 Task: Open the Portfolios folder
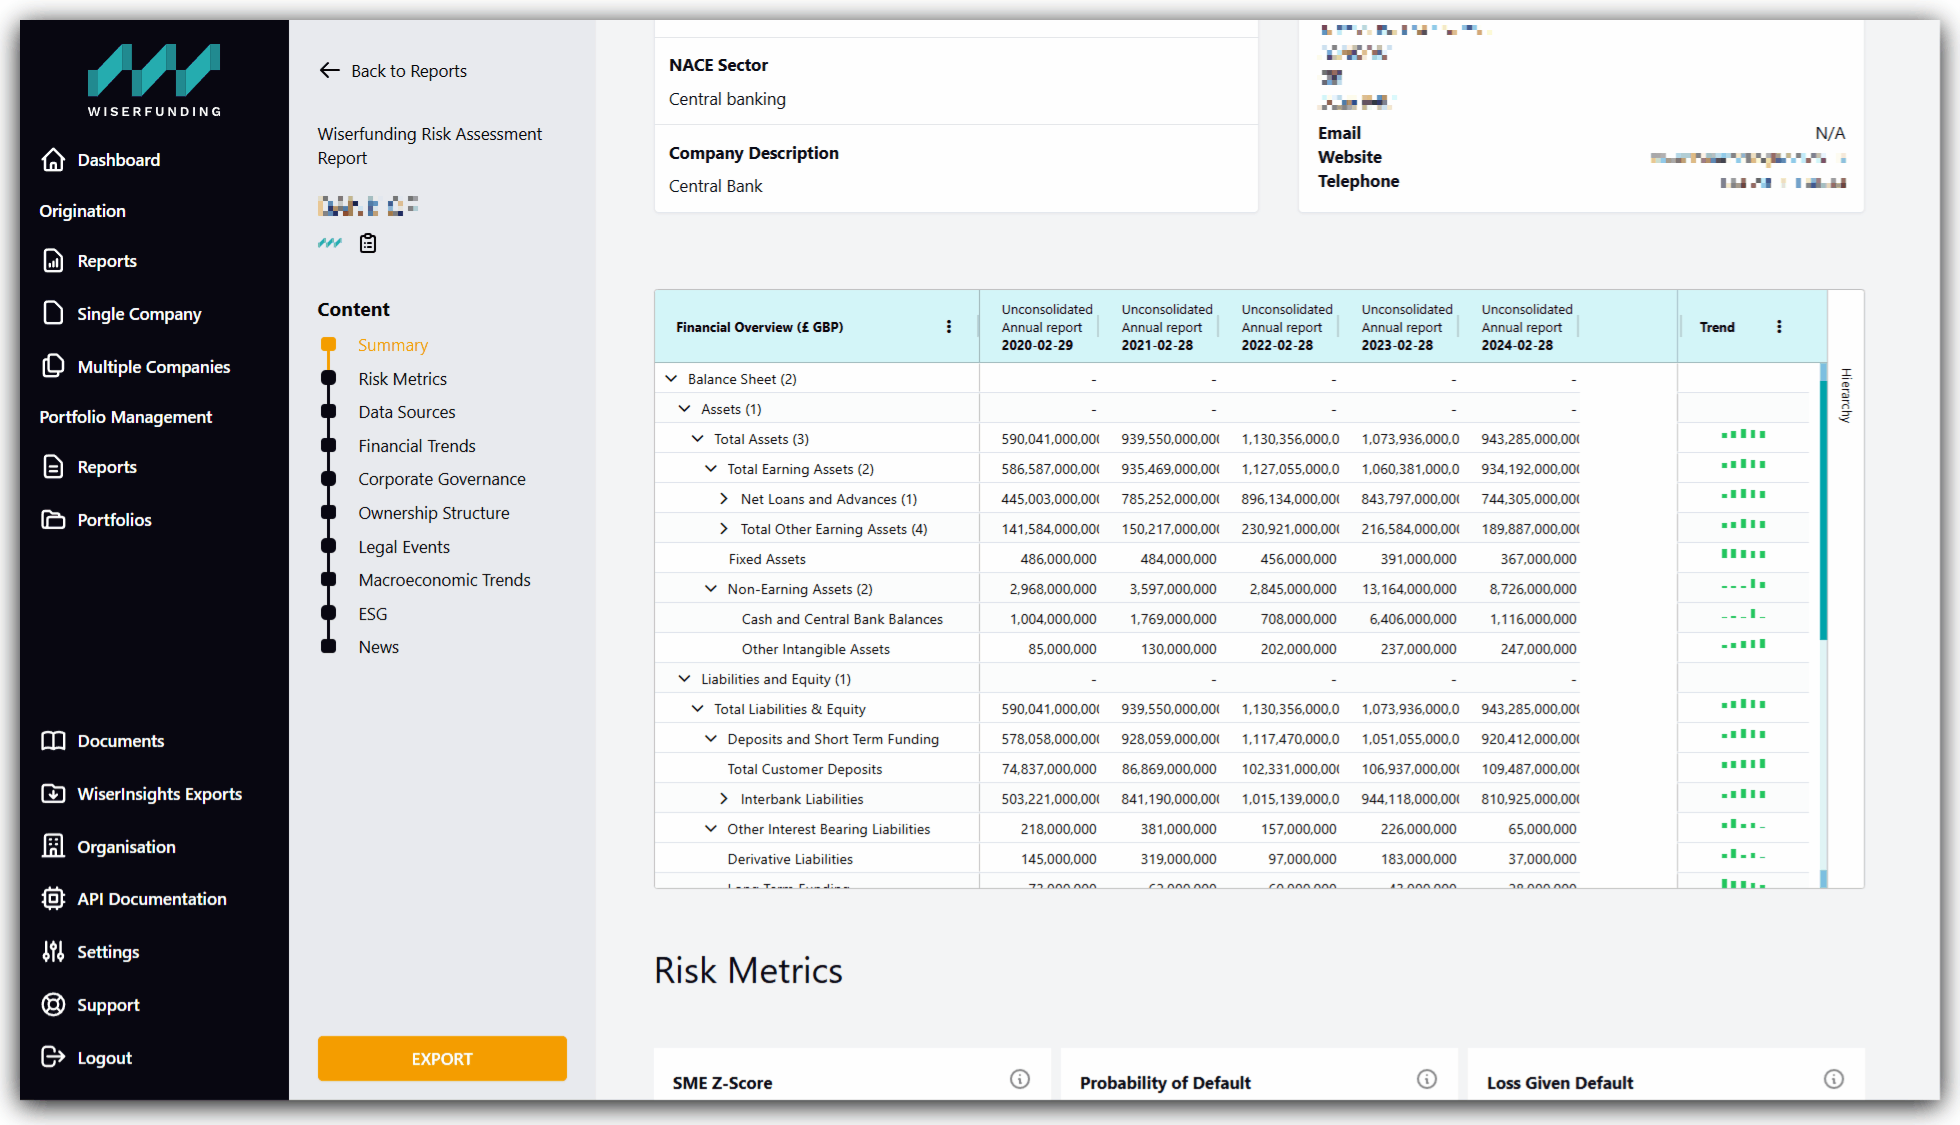[96, 520]
